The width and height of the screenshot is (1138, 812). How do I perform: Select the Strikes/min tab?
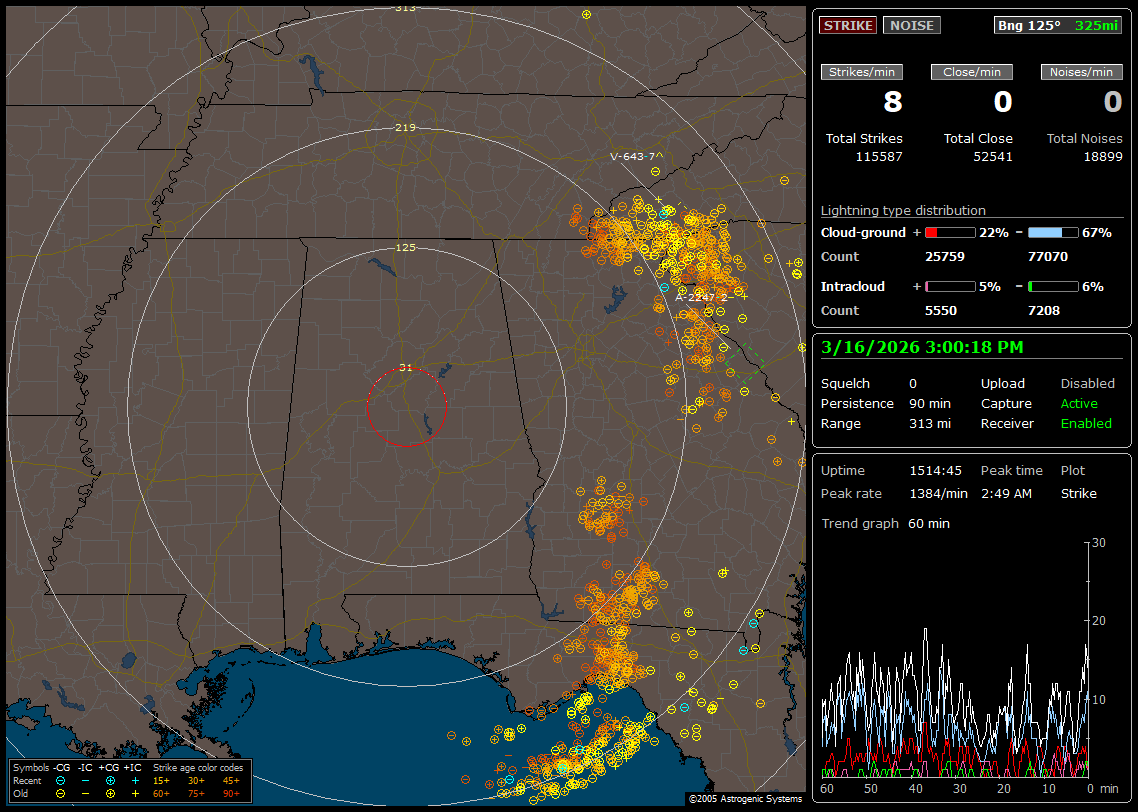click(x=862, y=72)
